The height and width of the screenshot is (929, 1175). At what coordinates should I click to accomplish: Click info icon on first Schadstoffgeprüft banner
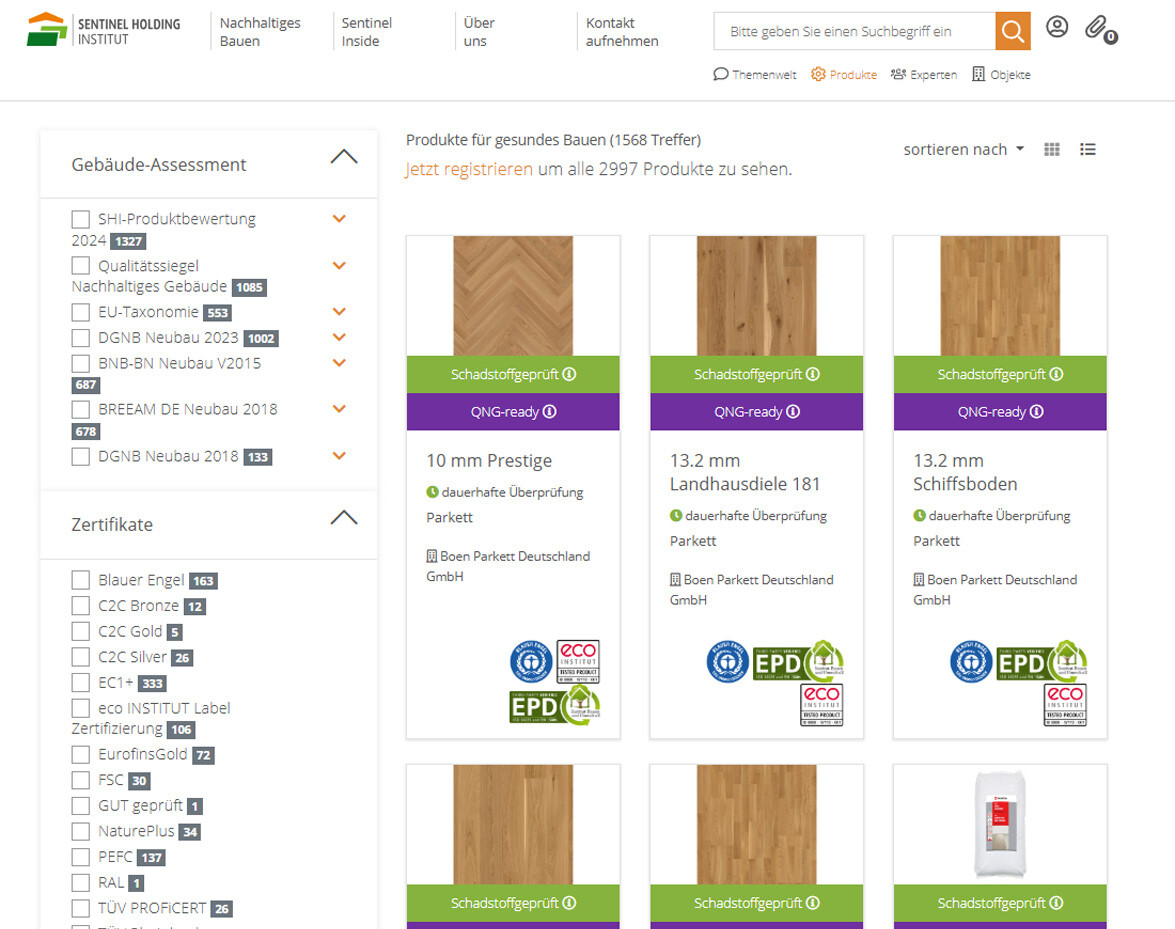pyautogui.click(x=570, y=374)
